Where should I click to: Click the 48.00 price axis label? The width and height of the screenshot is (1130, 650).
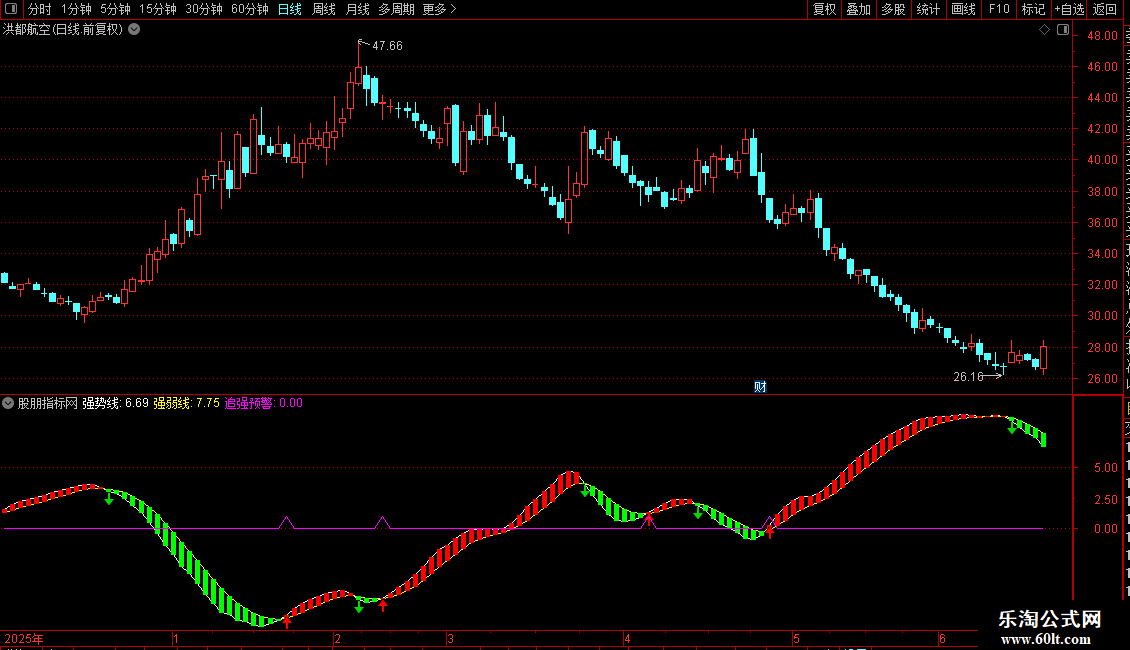(x=1103, y=35)
